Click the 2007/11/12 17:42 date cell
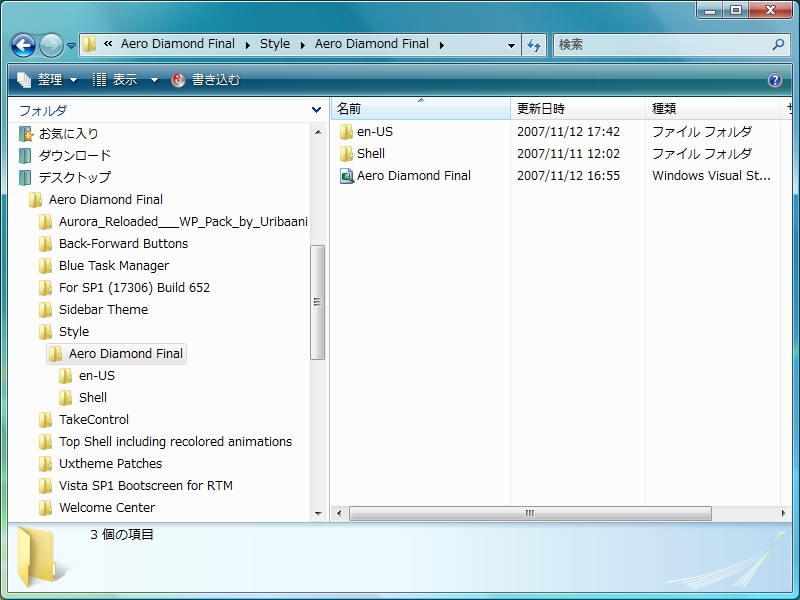The height and width of the screenshot is (600, 800). [x=568, y=132]
